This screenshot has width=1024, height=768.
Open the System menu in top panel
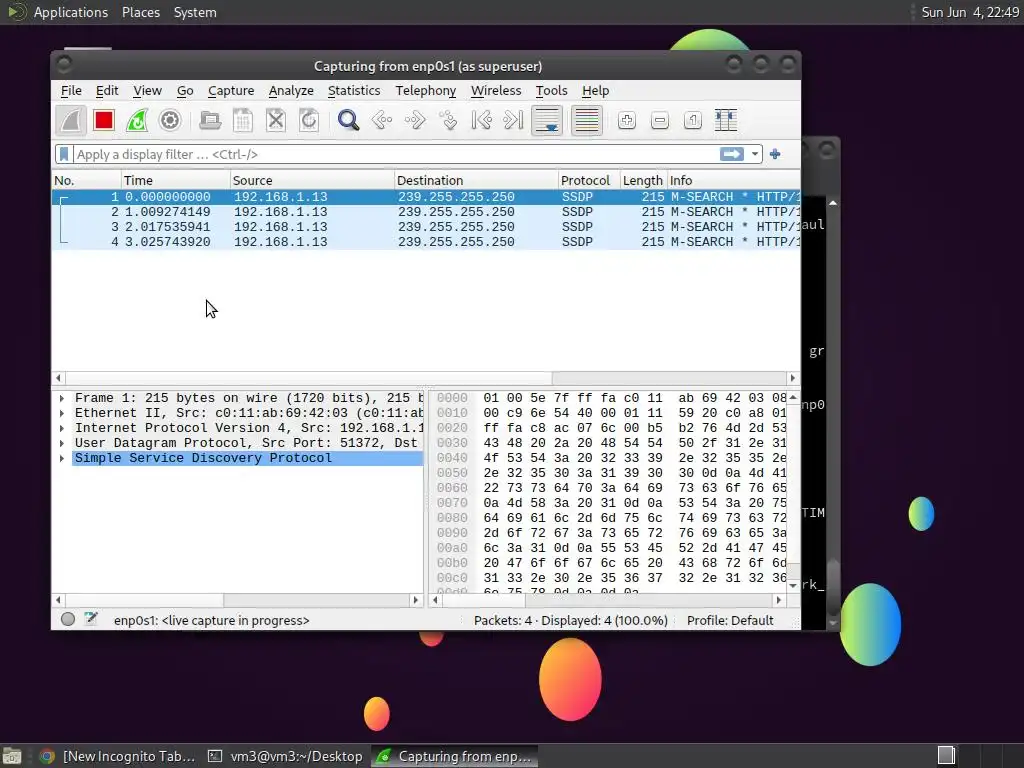pos(195,12)
